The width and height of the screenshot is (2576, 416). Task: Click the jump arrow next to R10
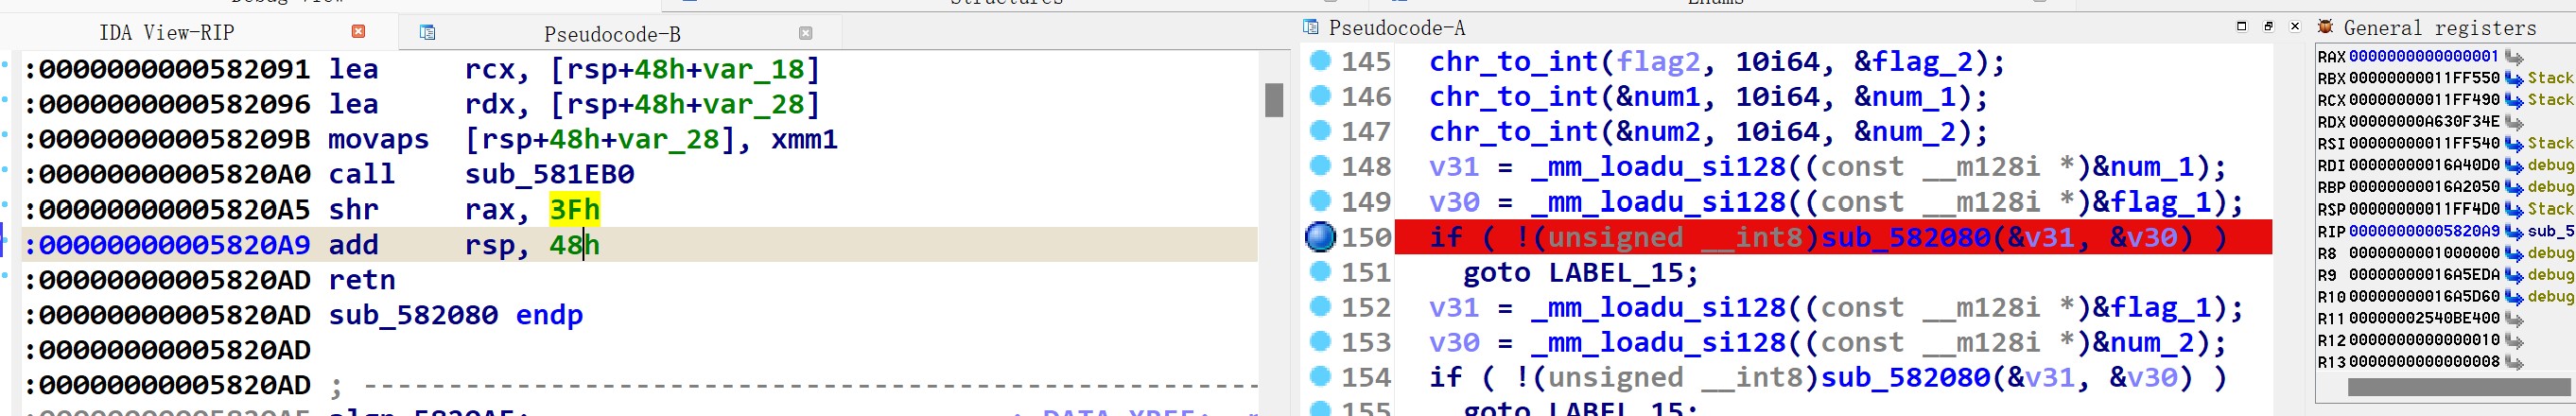pos(2513,298)
